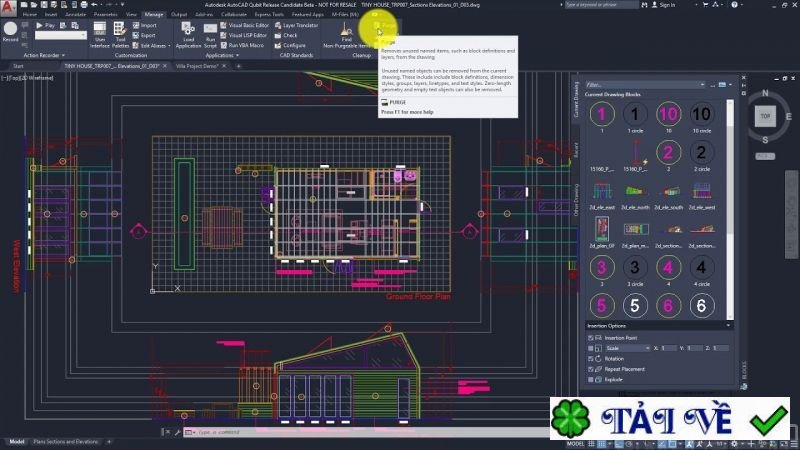
Task: Switch to Villa Project Demo drawing tab
Action: coord(197,66)
